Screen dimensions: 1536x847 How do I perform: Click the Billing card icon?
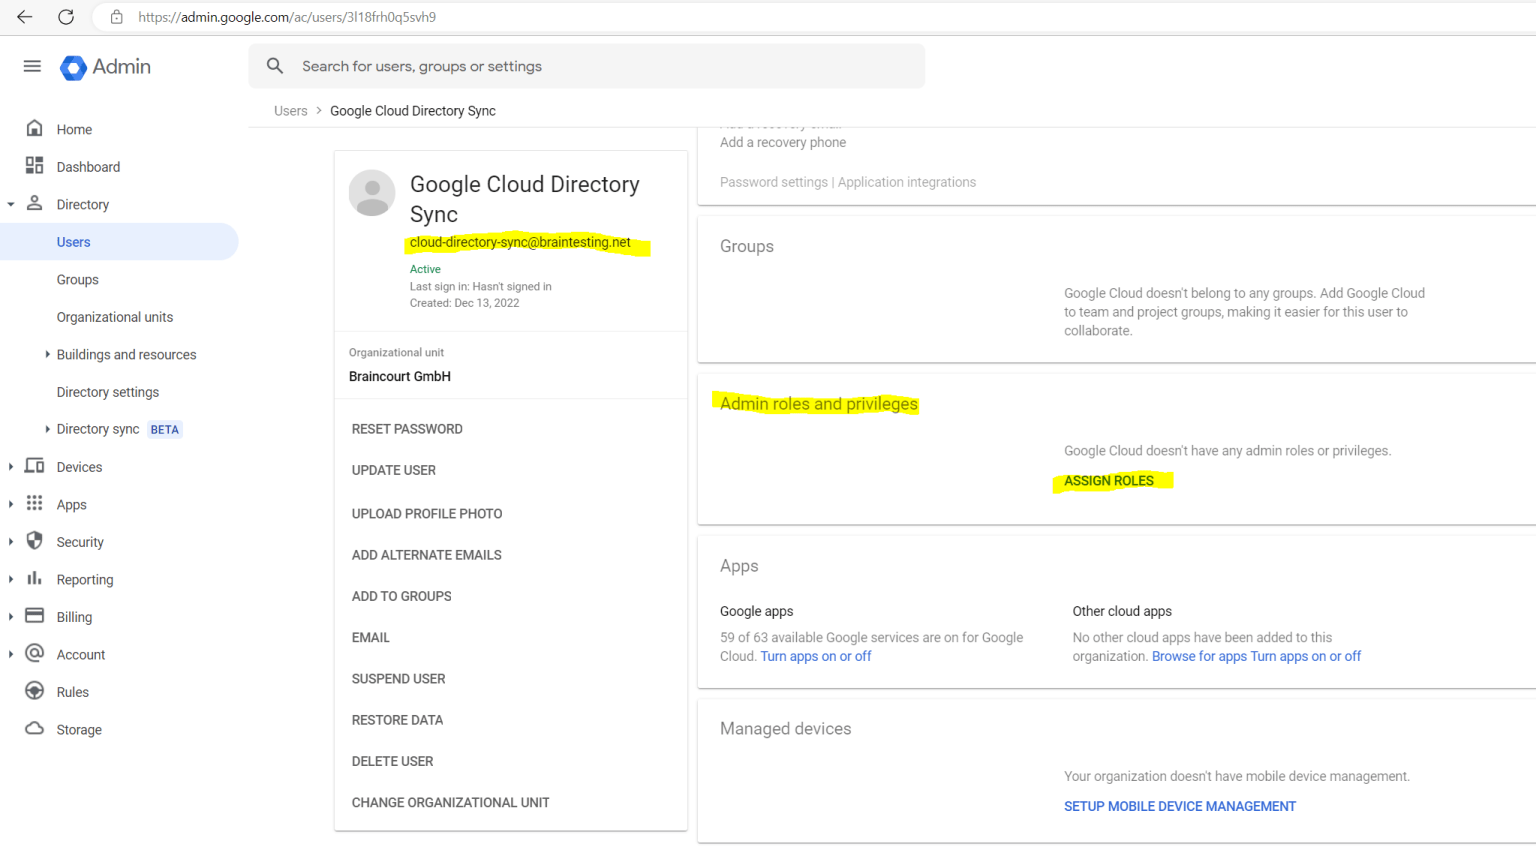(35, 616)
